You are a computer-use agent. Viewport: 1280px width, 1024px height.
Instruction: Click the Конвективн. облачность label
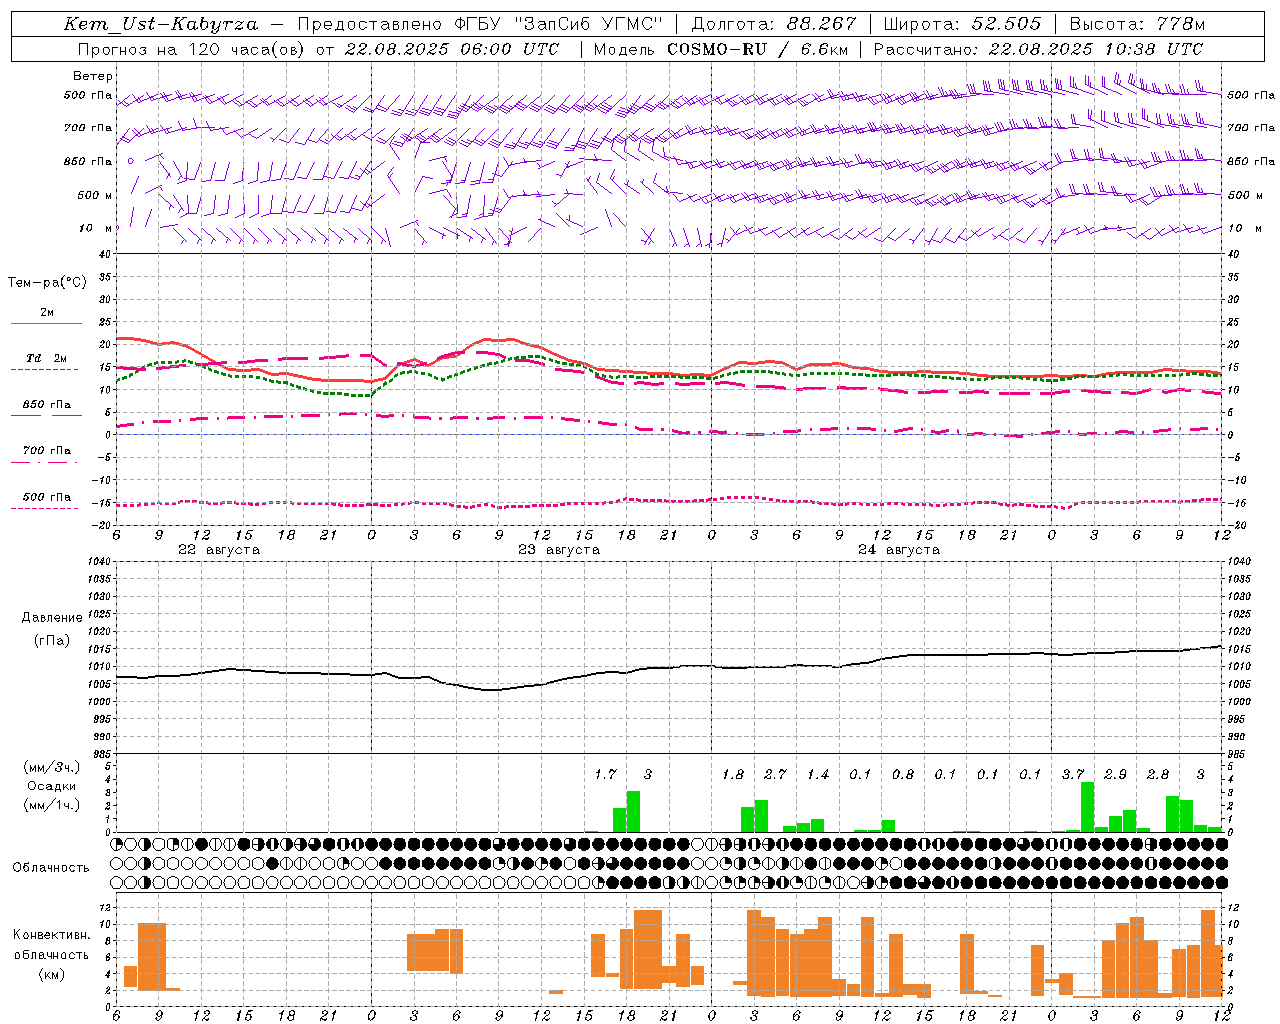(x=51, y=945)
